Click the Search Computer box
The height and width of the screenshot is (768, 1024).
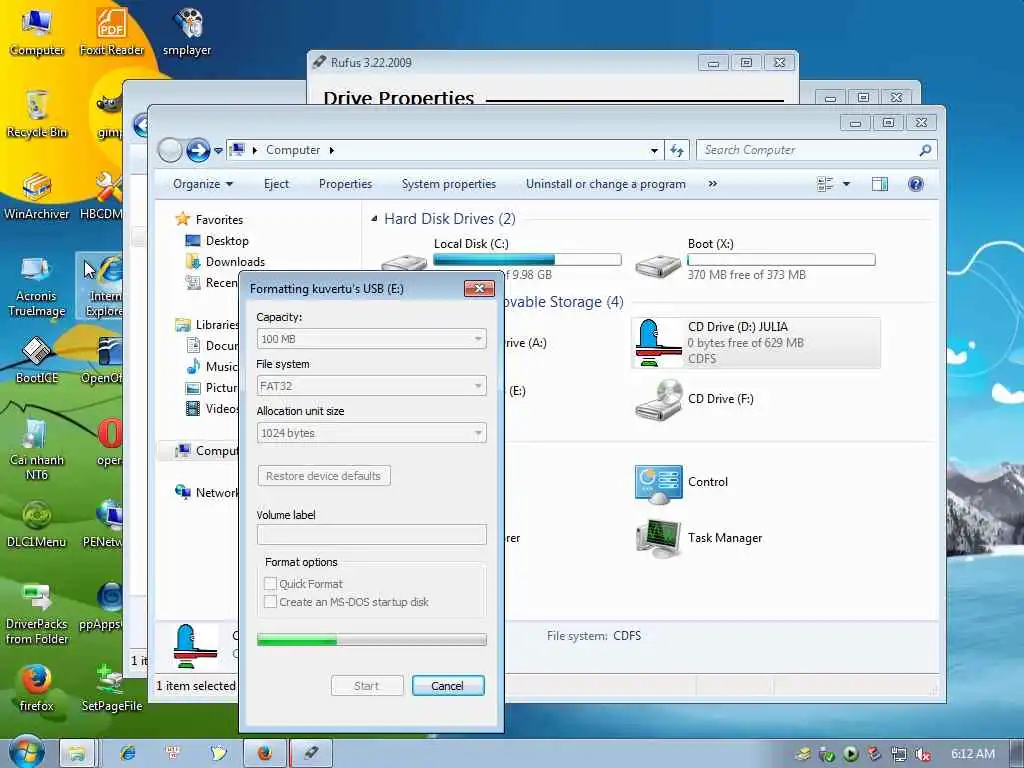816,150
